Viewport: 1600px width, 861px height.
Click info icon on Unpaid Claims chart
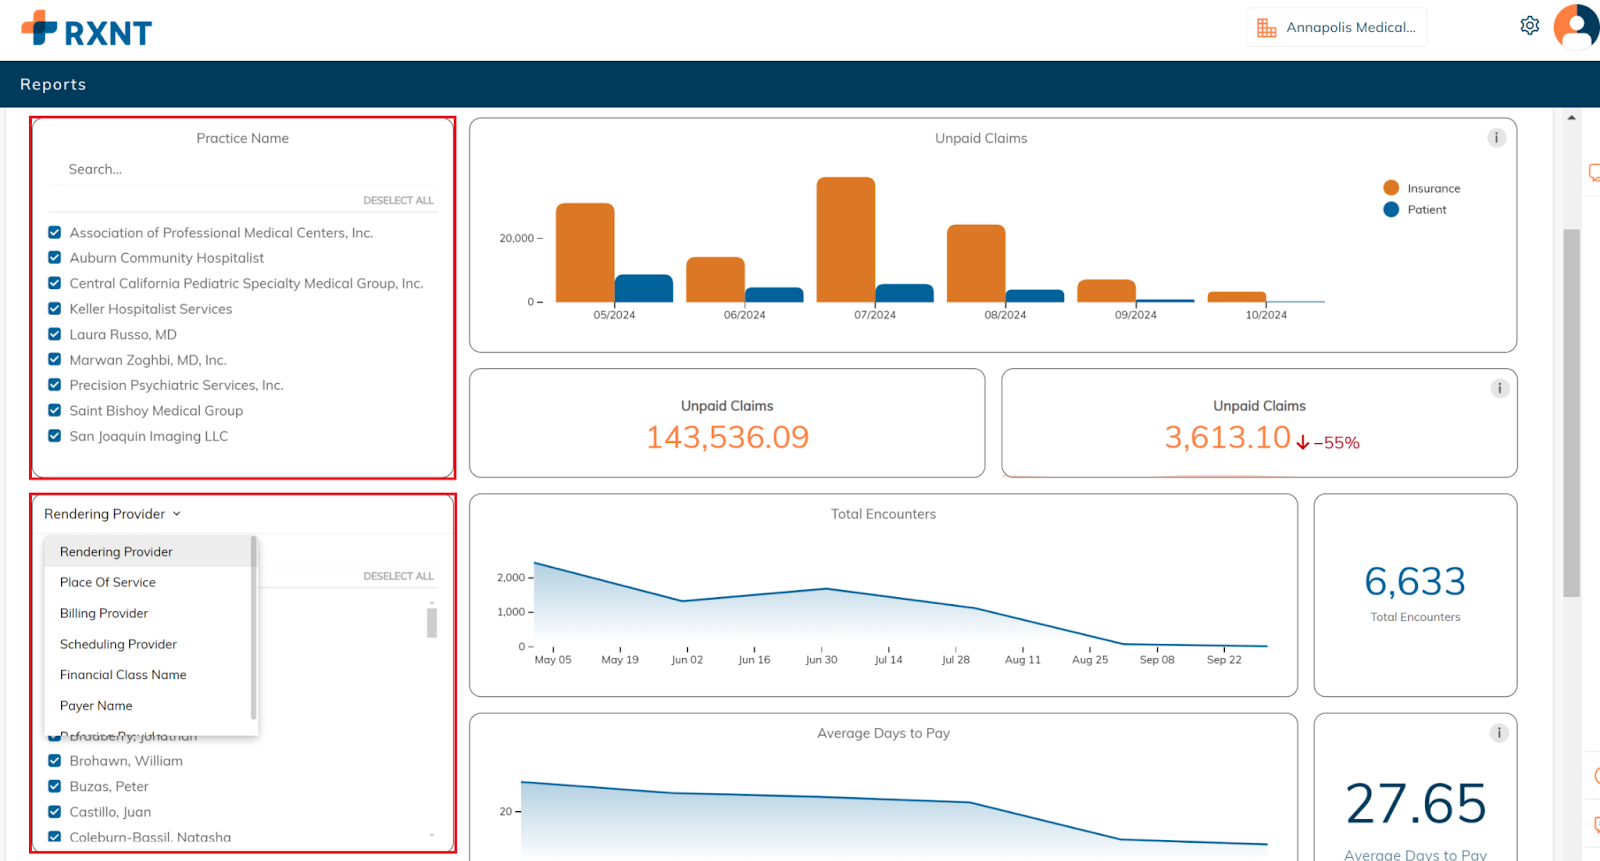[x=1496, y=138]
